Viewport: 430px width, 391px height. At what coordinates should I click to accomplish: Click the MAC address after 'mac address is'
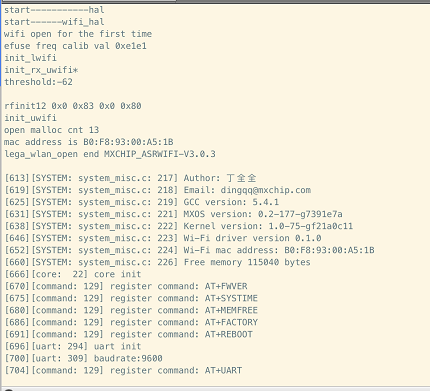point(128,142)
